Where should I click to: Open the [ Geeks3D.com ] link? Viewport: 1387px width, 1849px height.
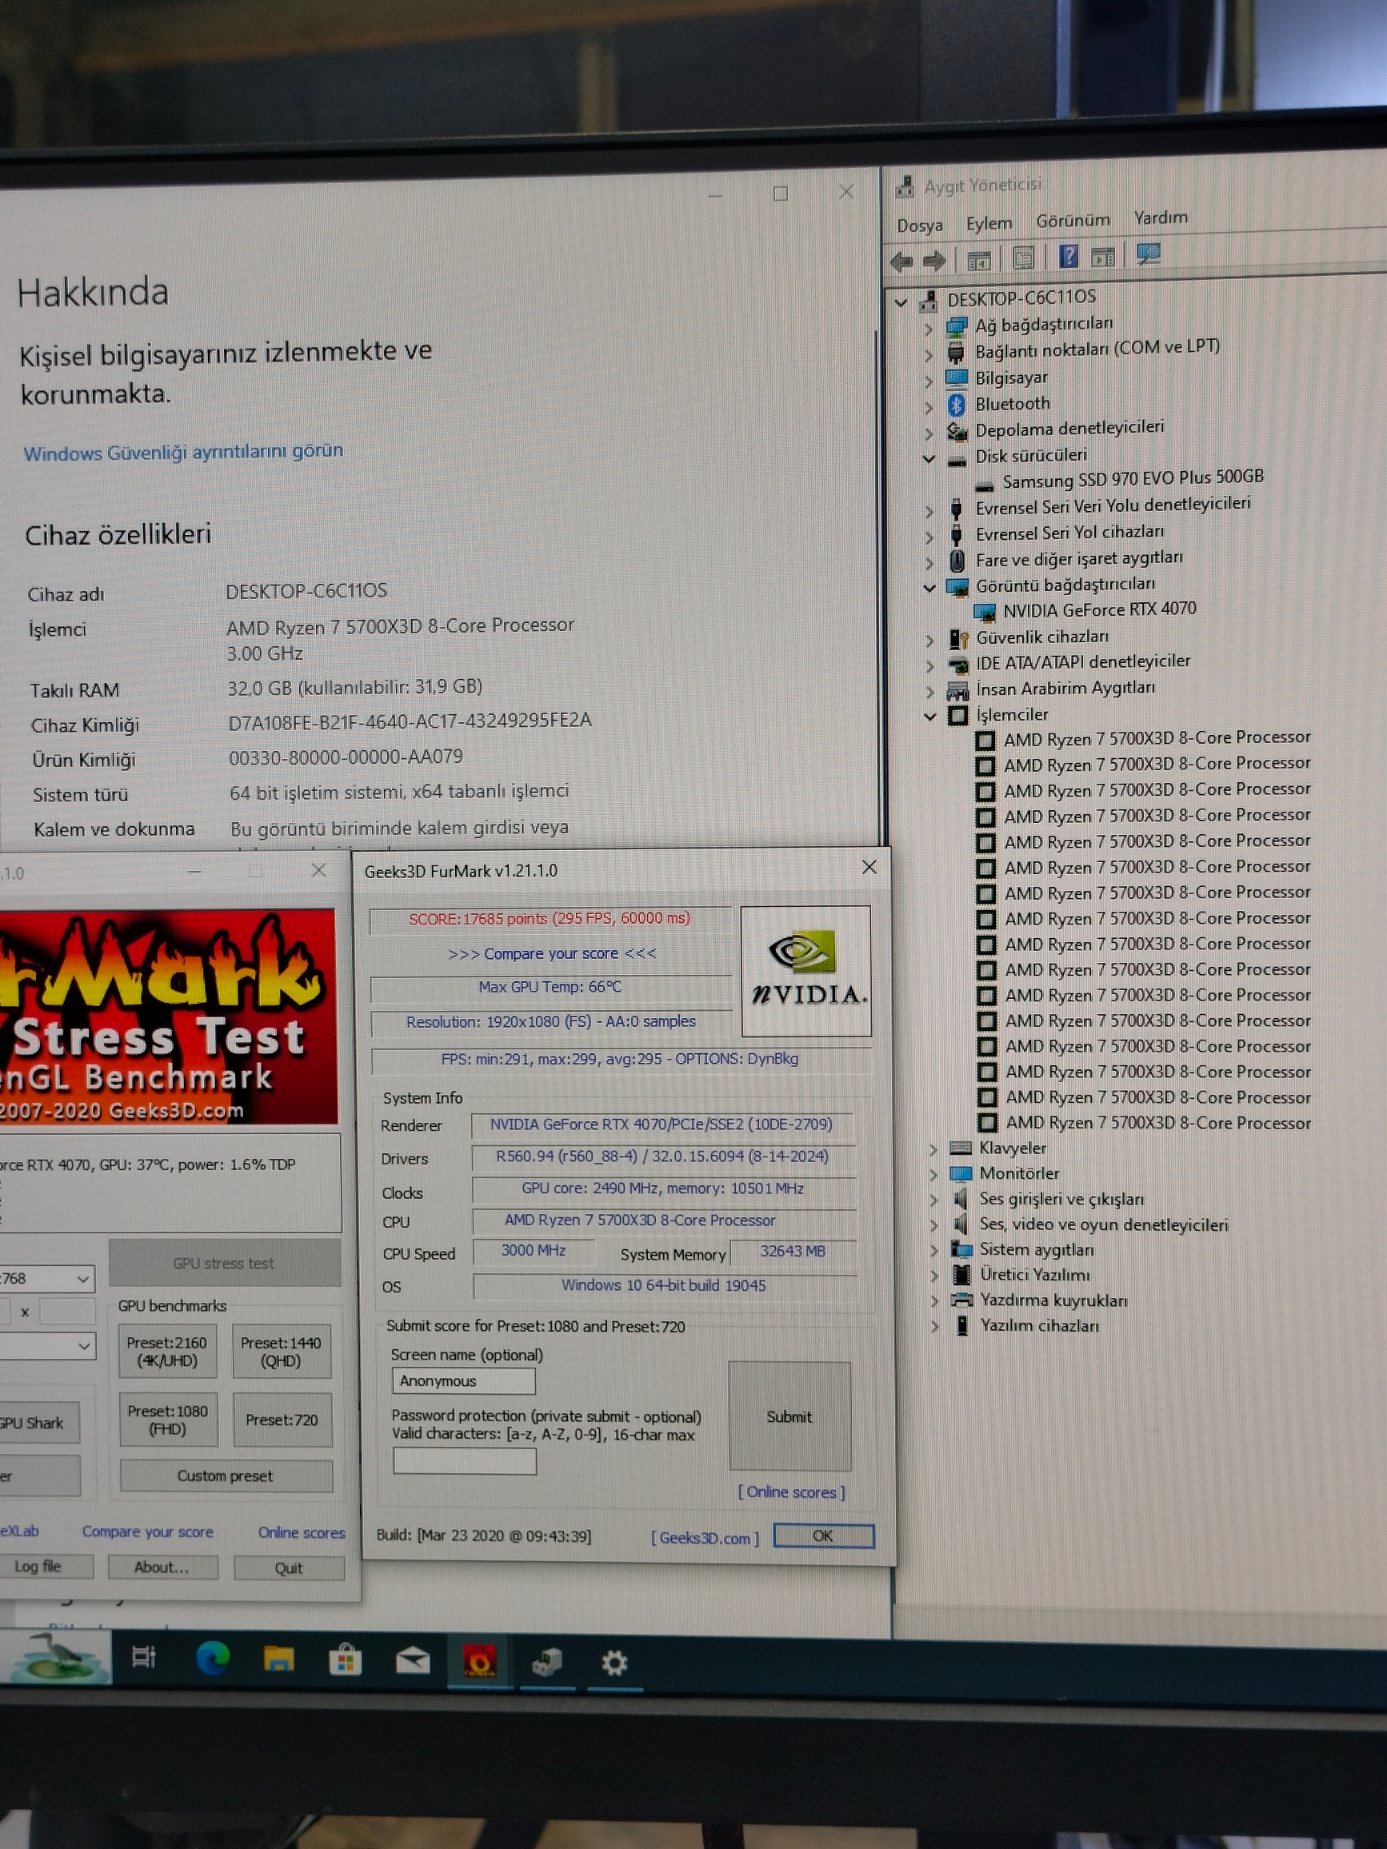(705, 1538)
